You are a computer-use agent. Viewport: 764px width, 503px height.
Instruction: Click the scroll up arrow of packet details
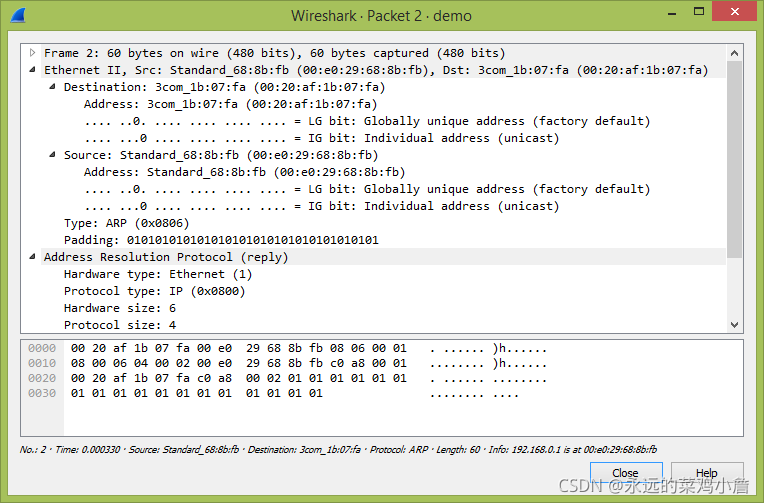click(x=734, y=53)
